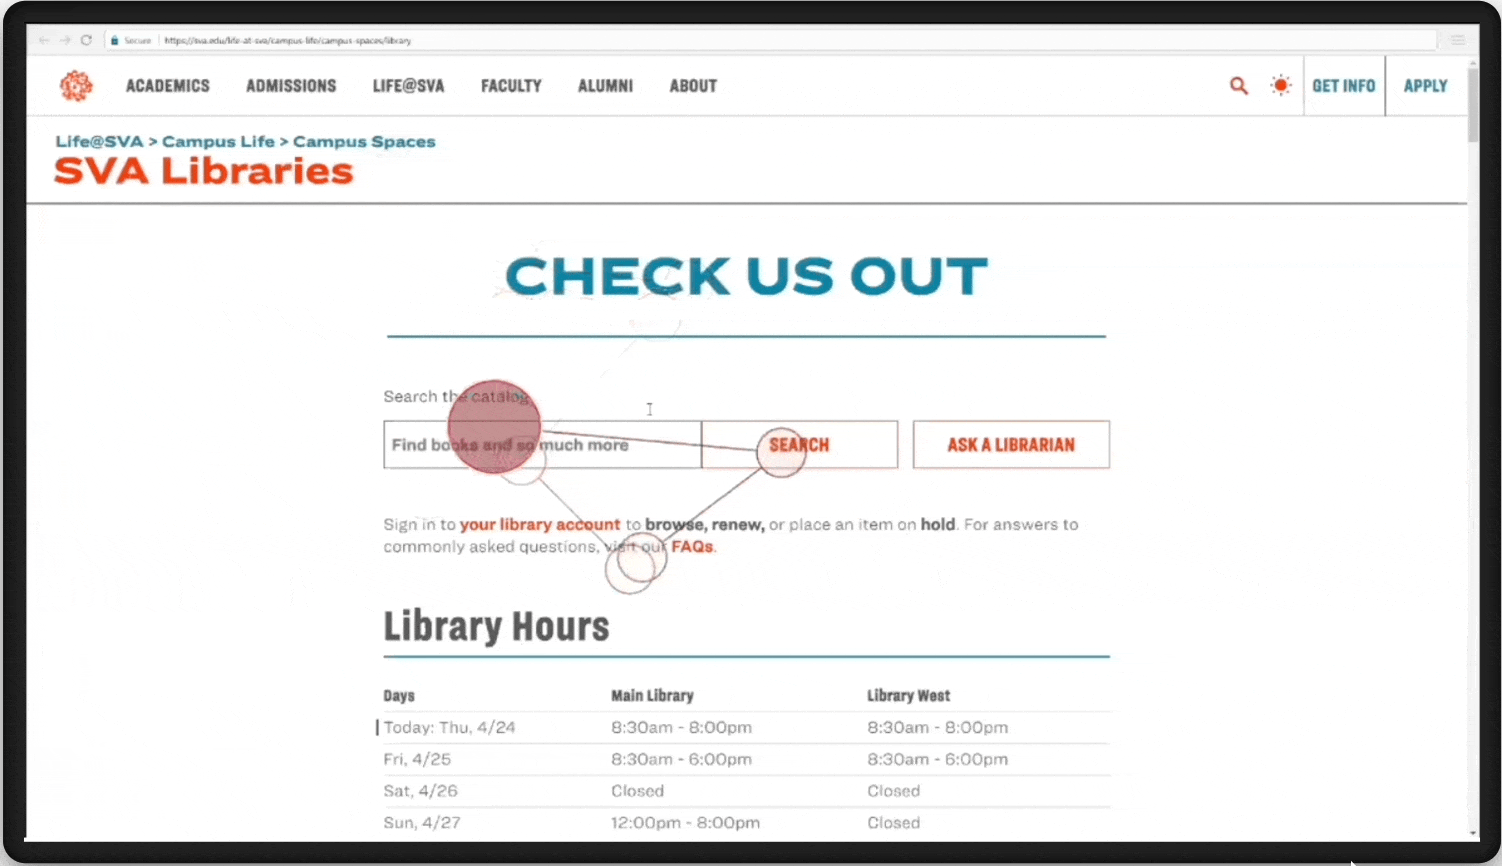
Task: Open the 'your library account' link
Action: pyautogui.click(x=539, y=525)
